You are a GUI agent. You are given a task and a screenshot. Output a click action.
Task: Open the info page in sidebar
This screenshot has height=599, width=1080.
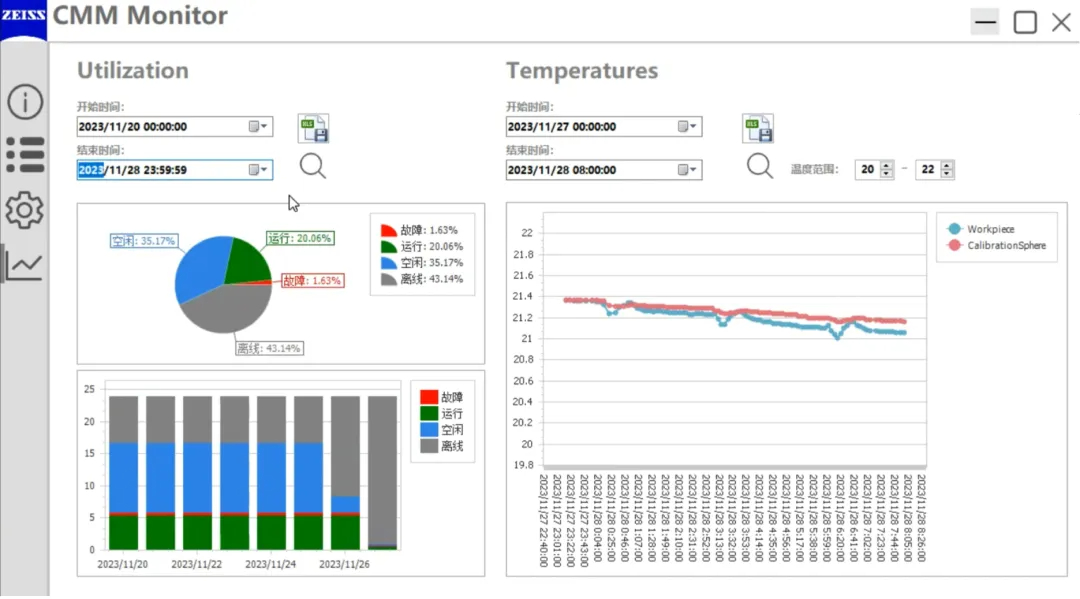tap(25, 102)
